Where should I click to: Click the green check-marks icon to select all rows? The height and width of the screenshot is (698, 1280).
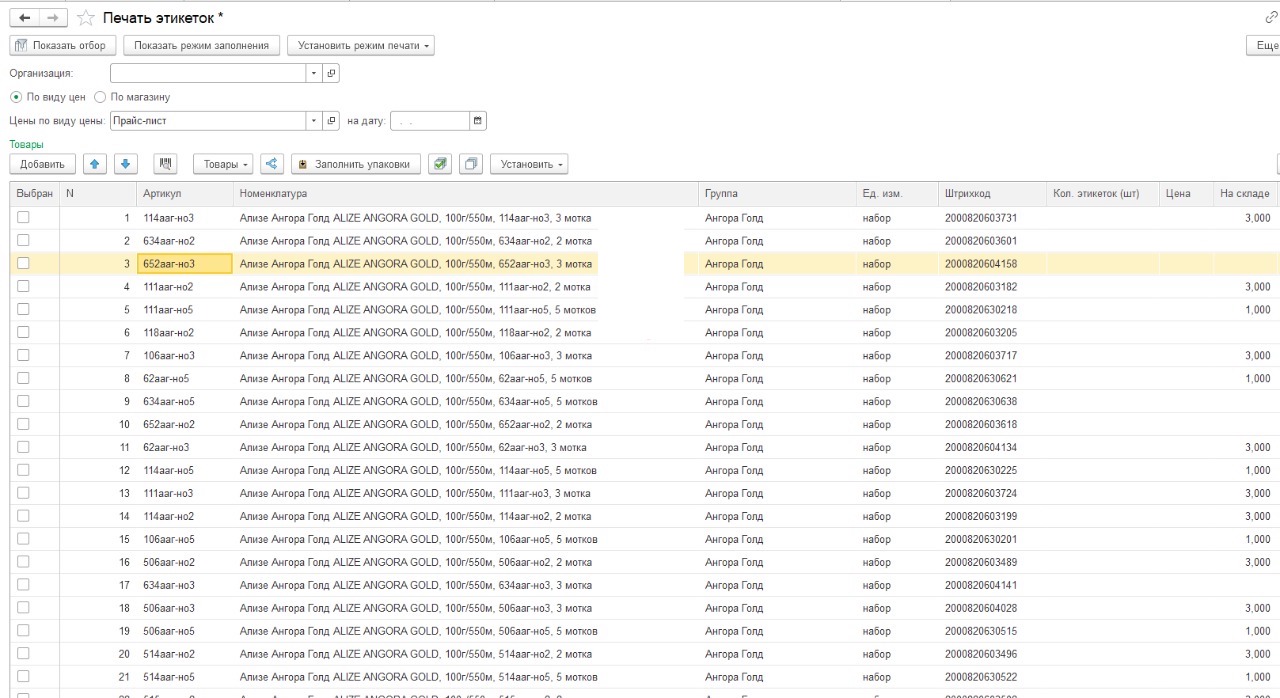(439, 164)
